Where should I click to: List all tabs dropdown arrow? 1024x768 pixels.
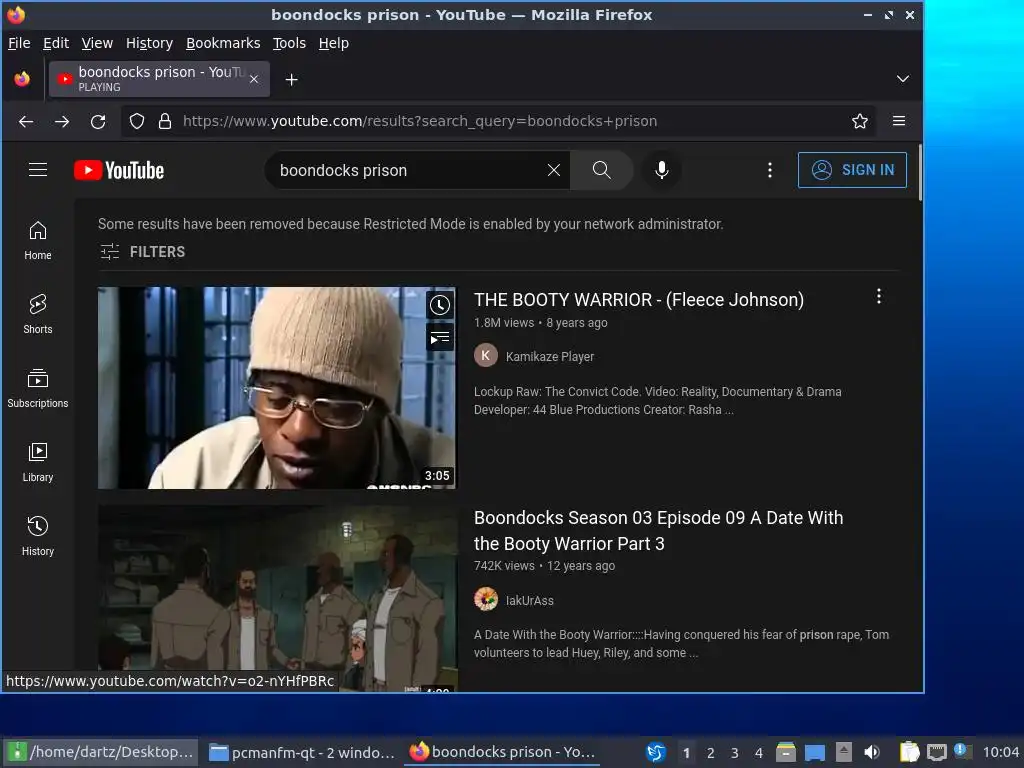pos(903,79)
